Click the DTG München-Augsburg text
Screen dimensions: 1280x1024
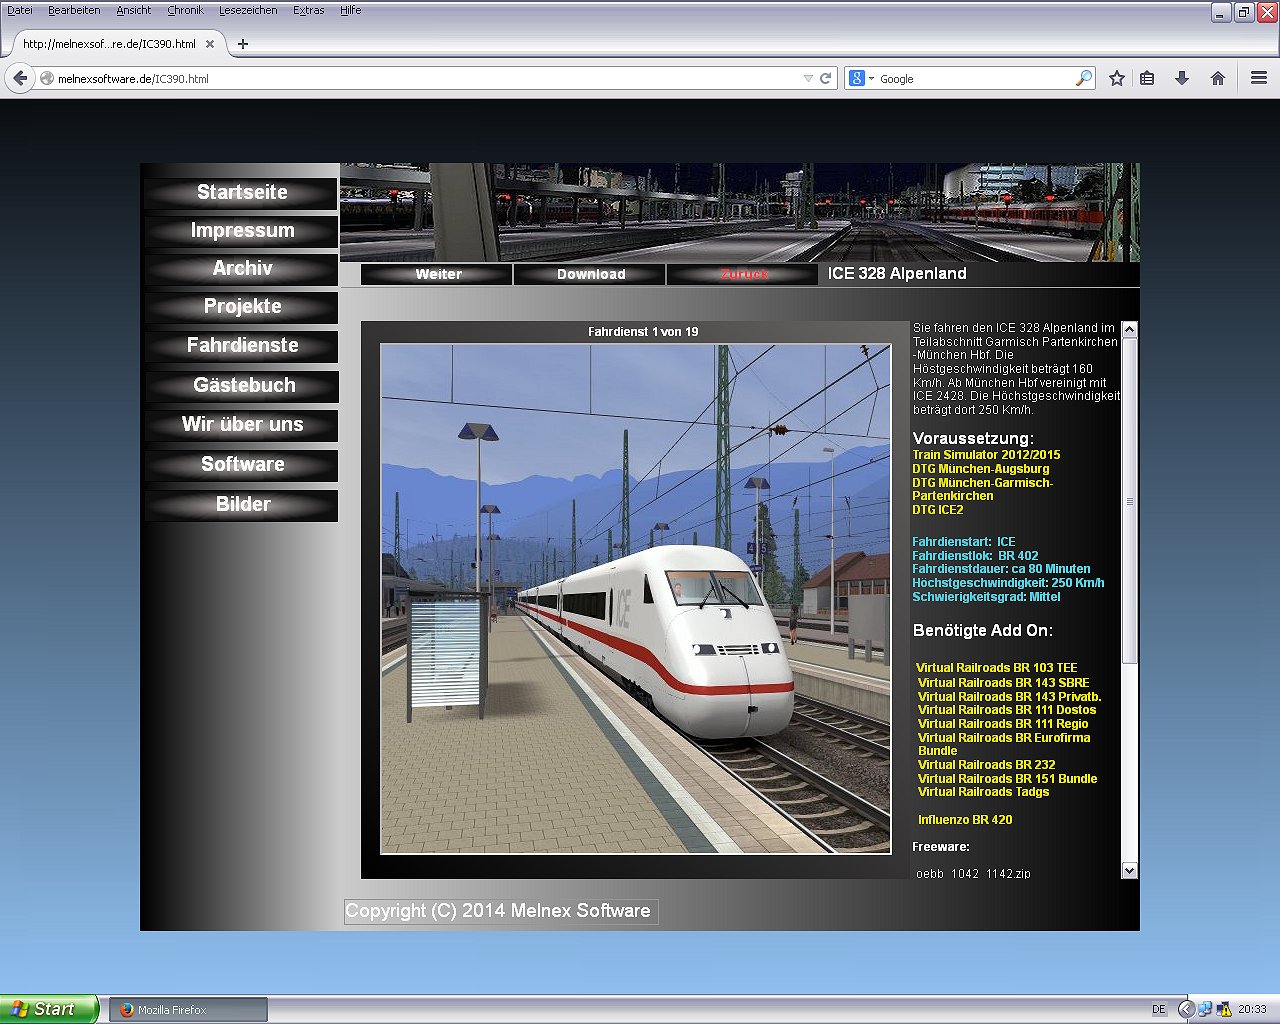coord(981,469)
